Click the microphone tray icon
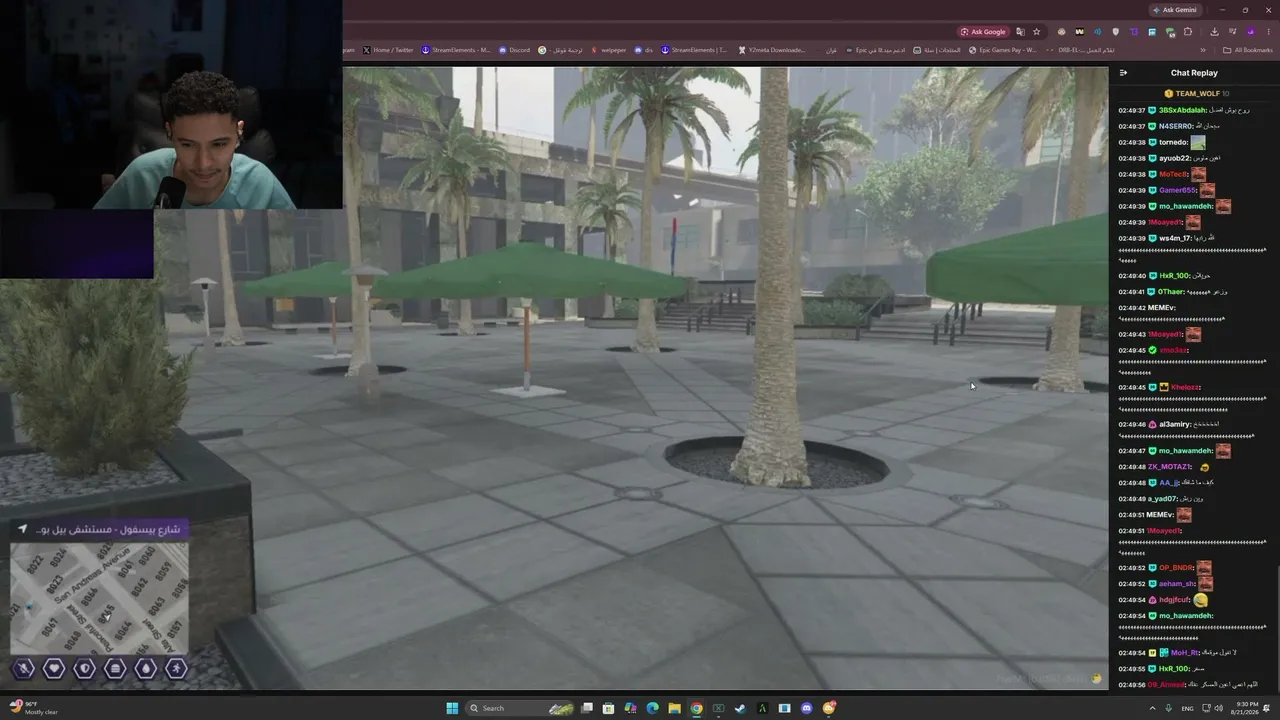 point(1169,708)
